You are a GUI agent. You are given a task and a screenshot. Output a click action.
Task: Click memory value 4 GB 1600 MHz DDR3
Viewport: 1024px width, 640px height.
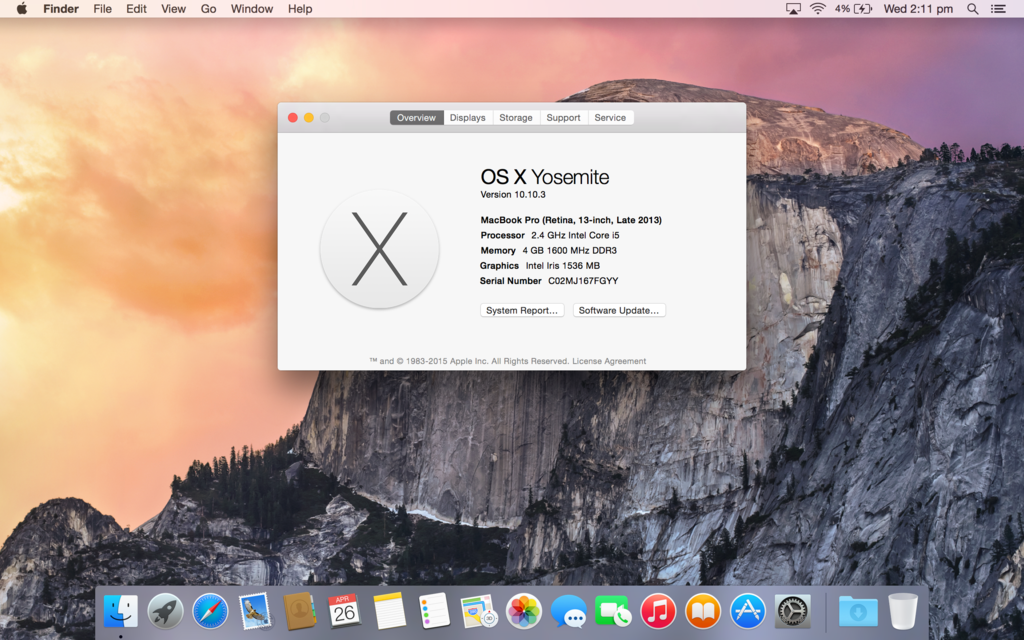[x=569, y=250]
